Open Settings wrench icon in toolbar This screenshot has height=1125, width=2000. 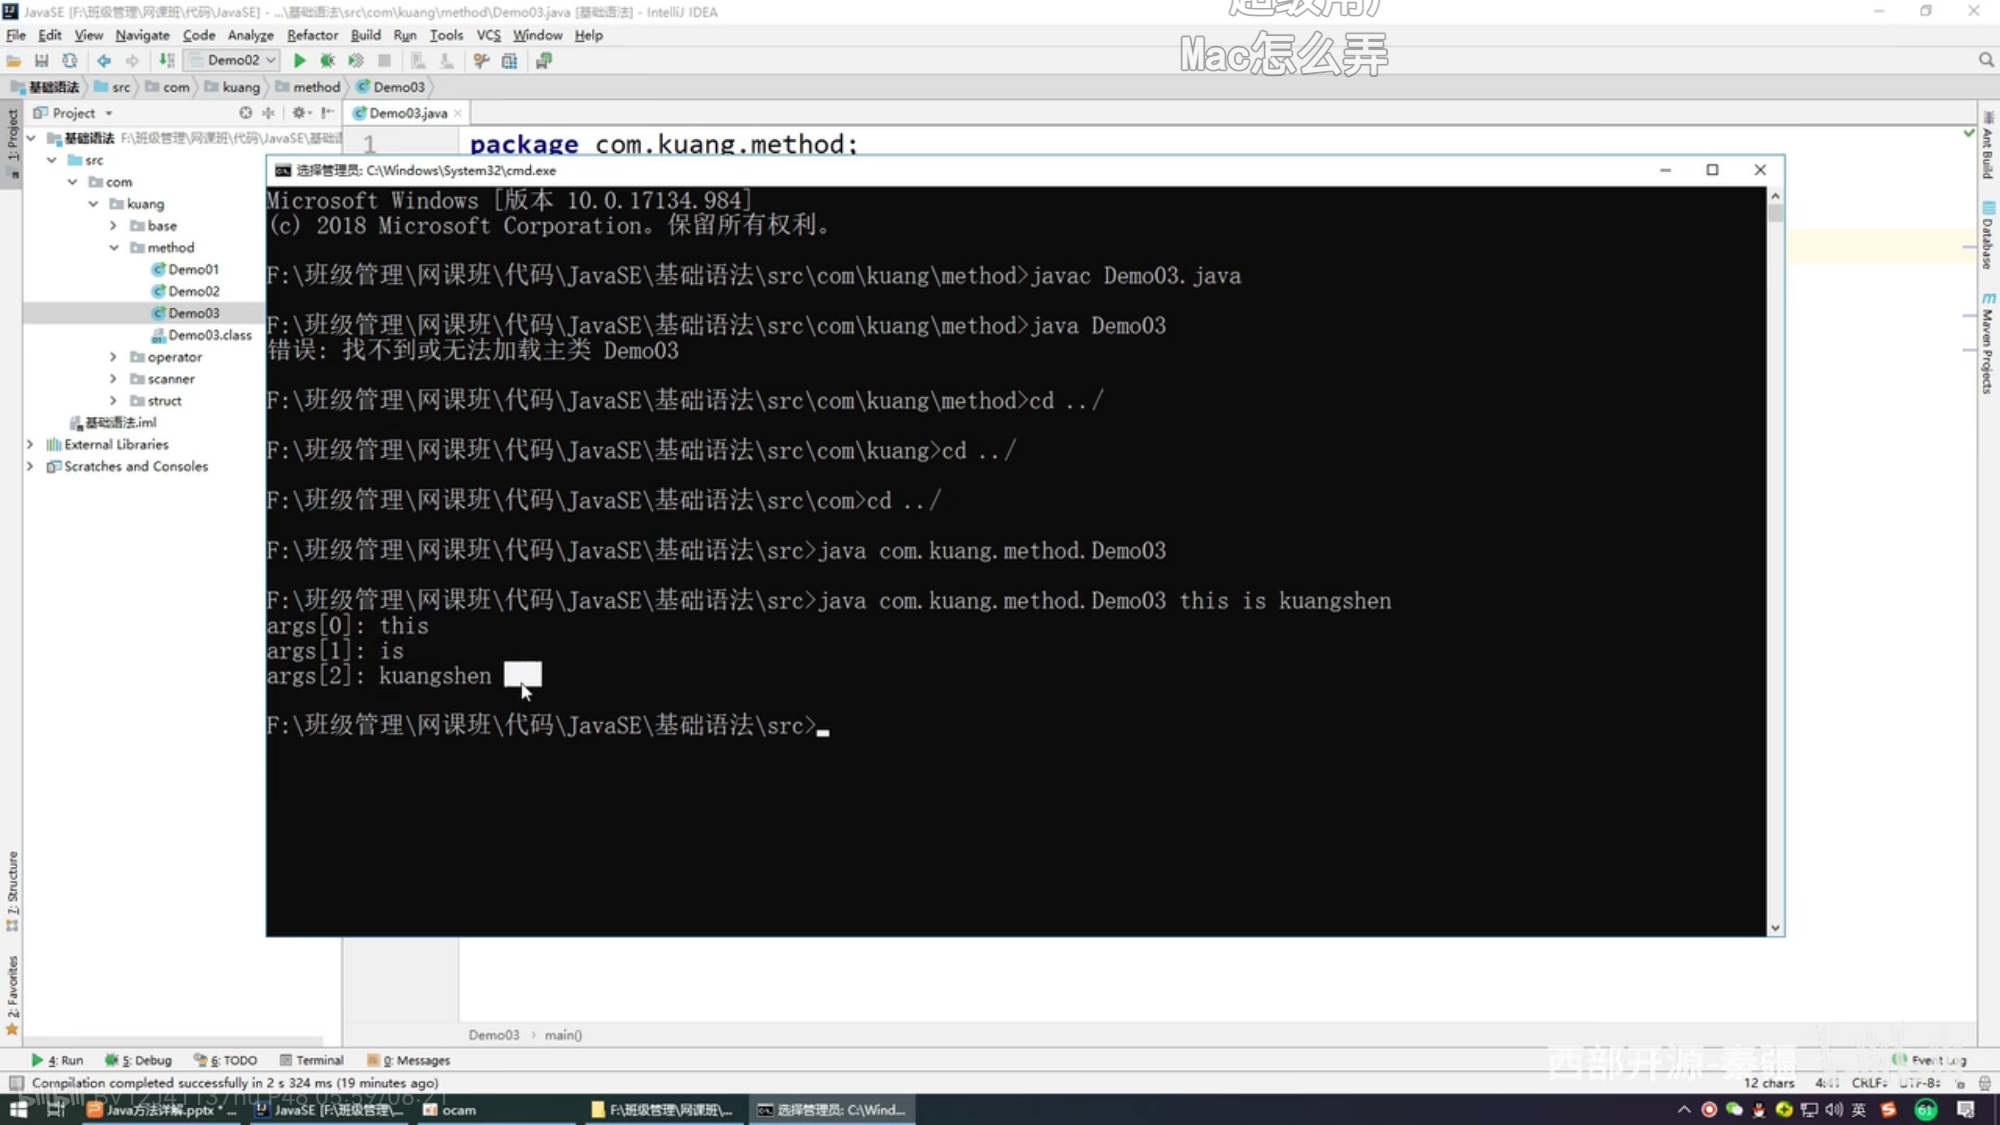coord(481,61)
